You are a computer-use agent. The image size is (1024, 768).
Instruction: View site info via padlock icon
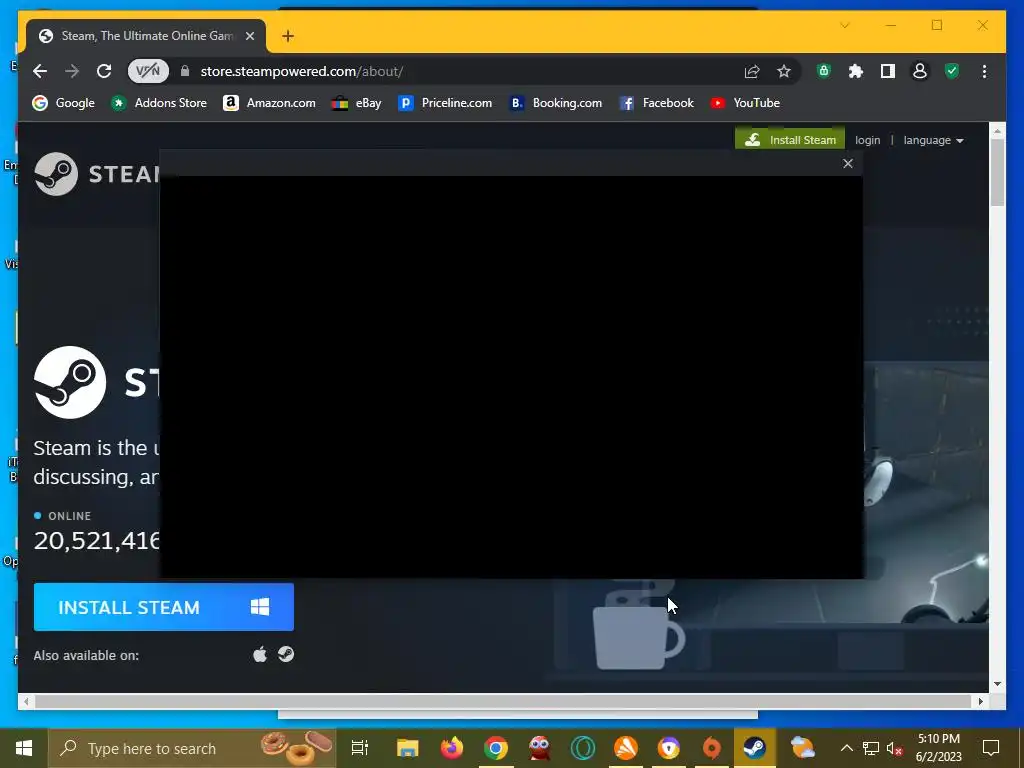click(185, 71)
